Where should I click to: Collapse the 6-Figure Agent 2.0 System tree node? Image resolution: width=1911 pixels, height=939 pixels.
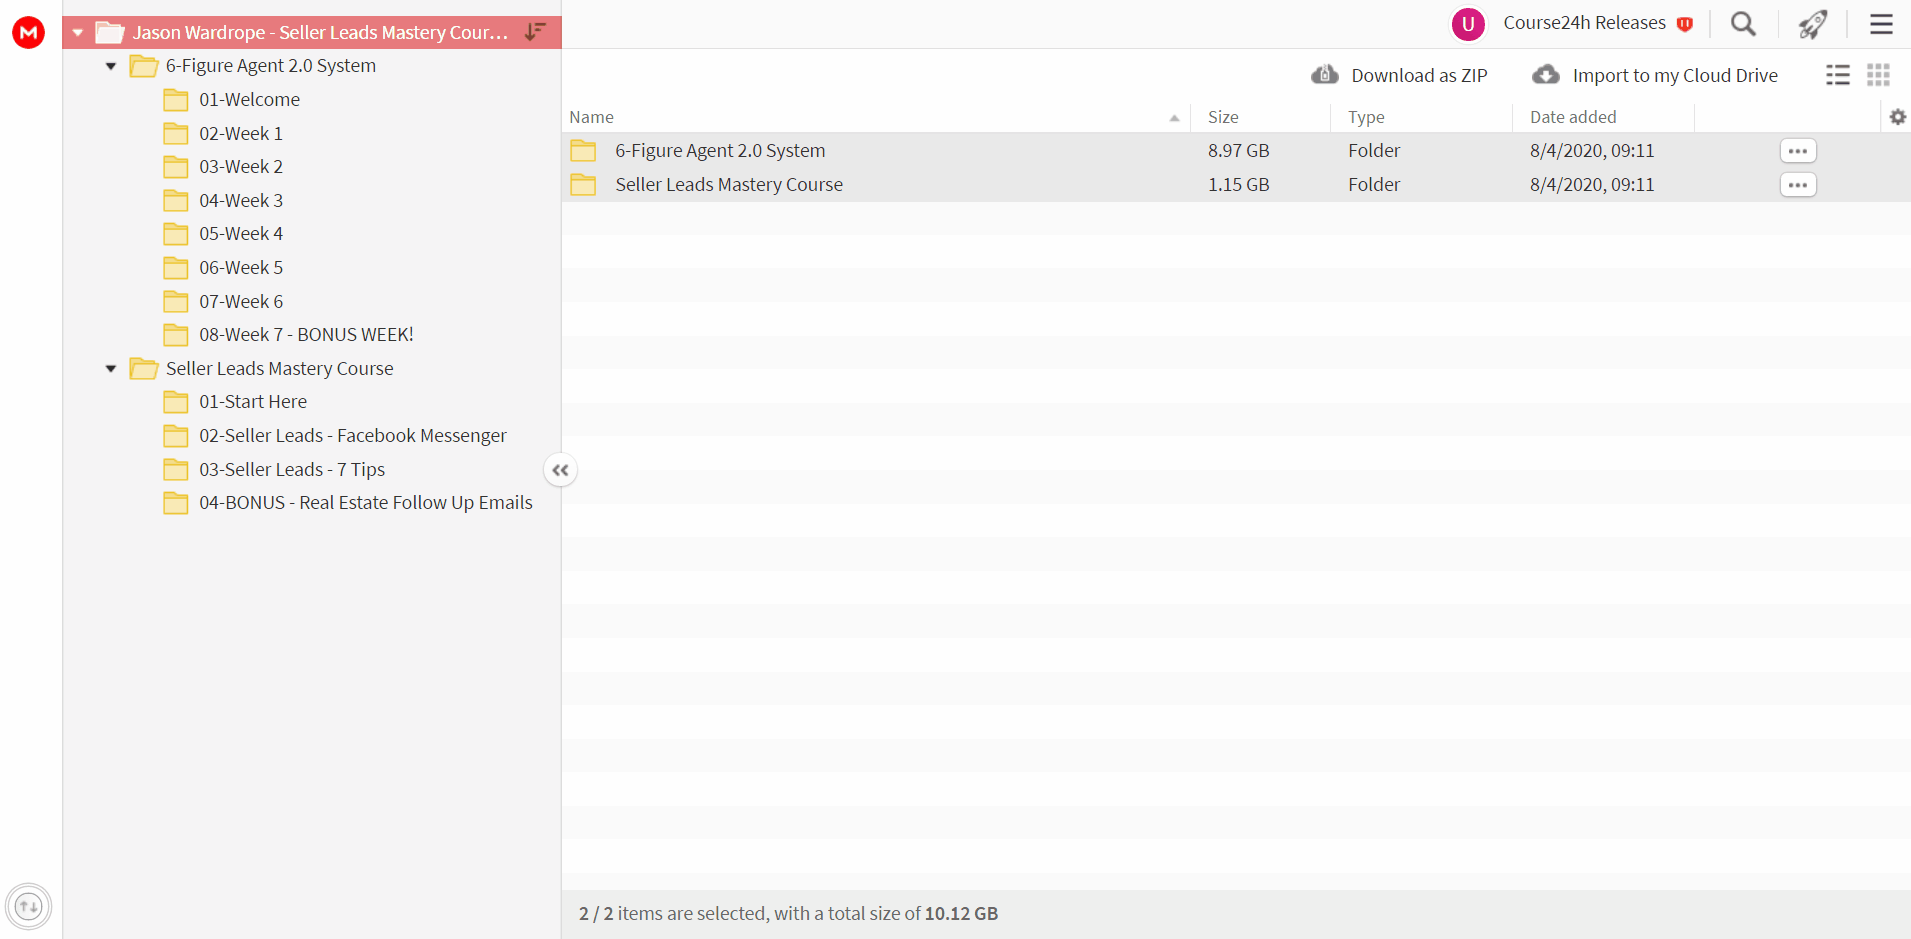[x=111, y=66]
